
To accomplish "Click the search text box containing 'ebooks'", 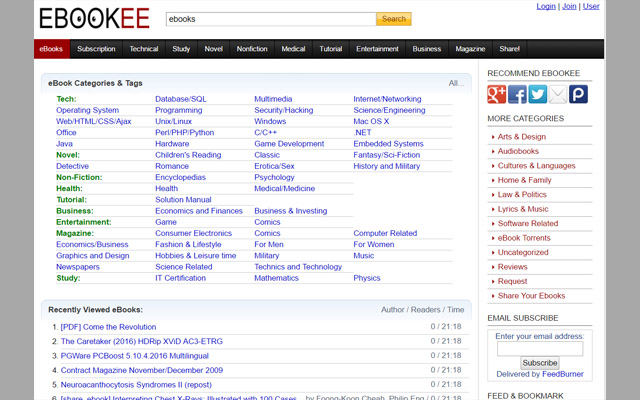I will pos(270,19).
